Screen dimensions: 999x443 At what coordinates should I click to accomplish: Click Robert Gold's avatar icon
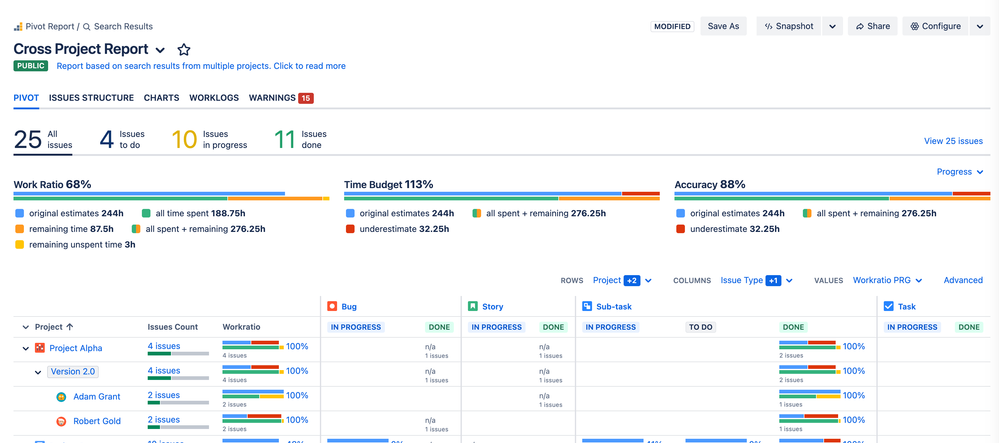click(61, 421)
